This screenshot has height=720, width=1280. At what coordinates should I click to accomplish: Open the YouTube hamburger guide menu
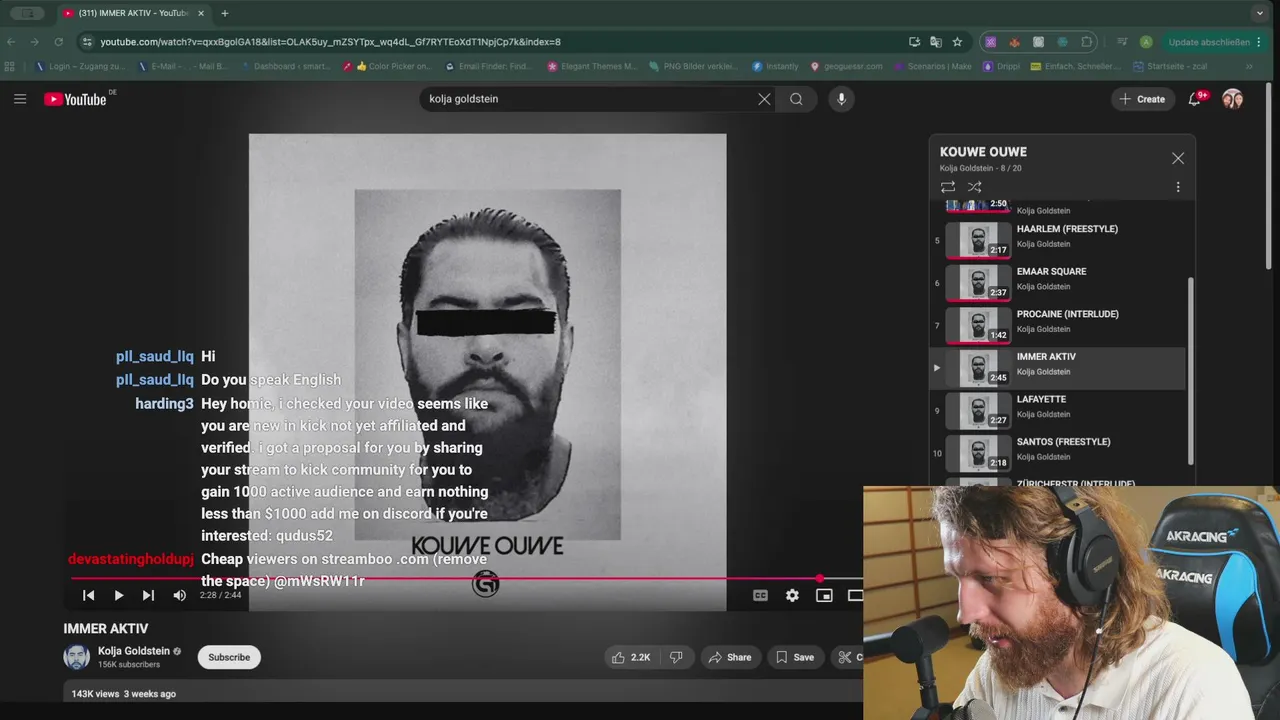tap(20, 99)
